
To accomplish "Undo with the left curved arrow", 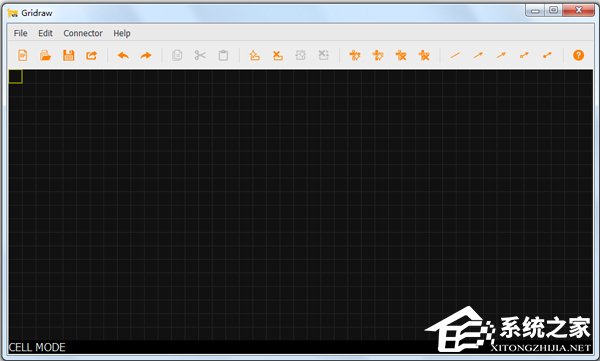I will [123, 56].
